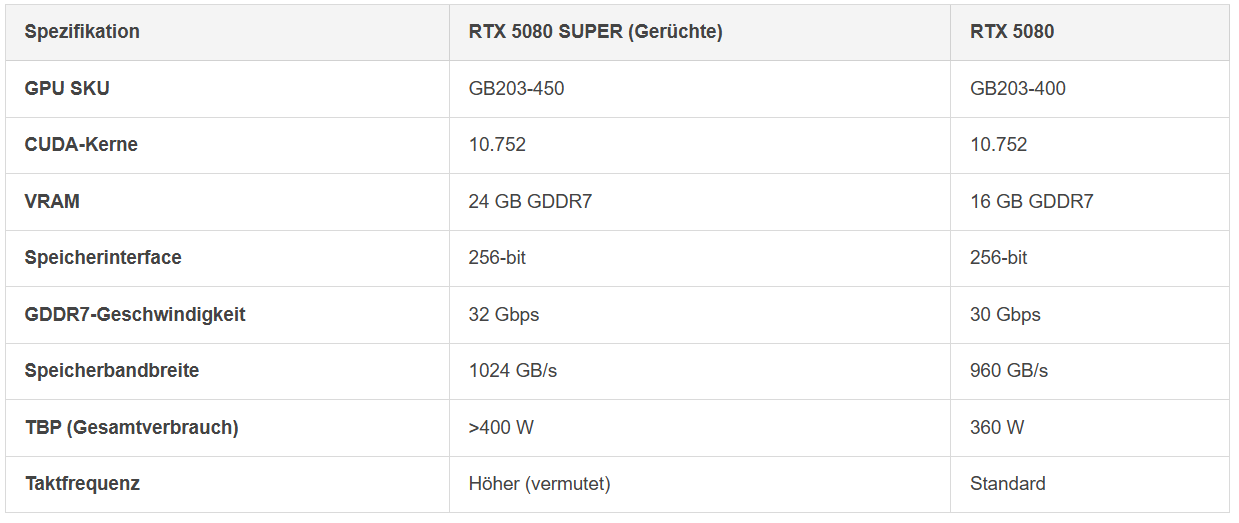Select the >400 W cell

click(501, 427)
